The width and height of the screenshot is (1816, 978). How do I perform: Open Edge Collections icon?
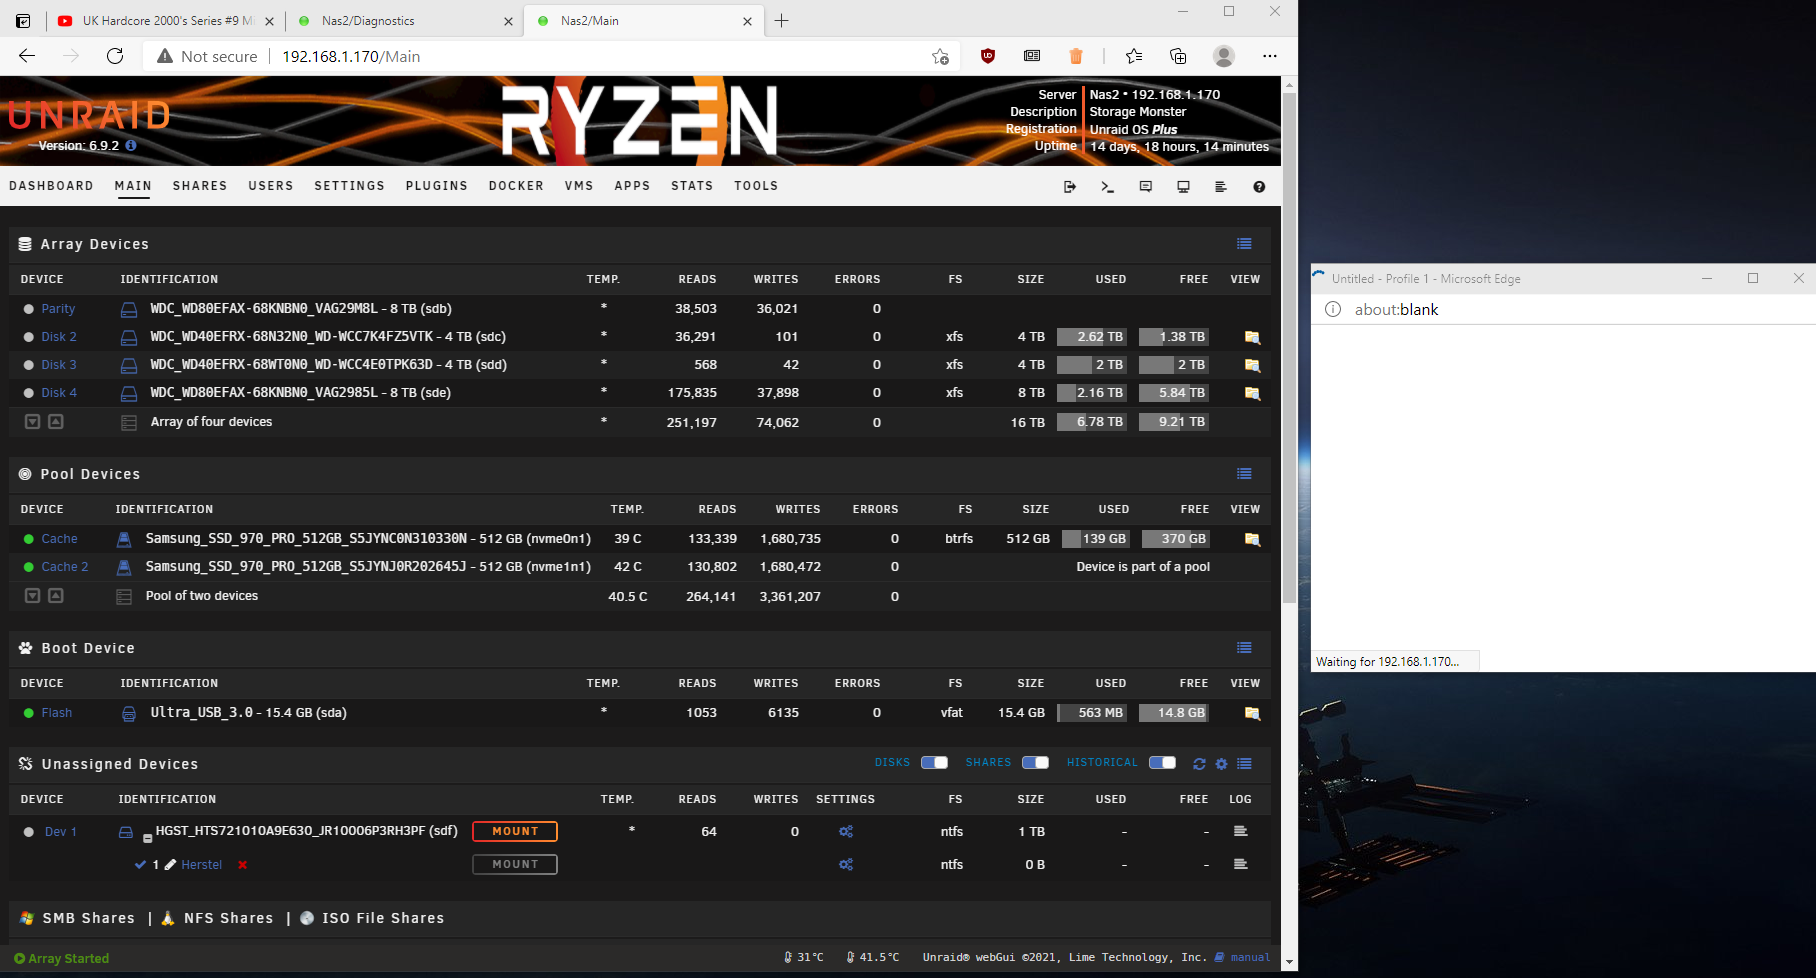(x=1178, y=56)
